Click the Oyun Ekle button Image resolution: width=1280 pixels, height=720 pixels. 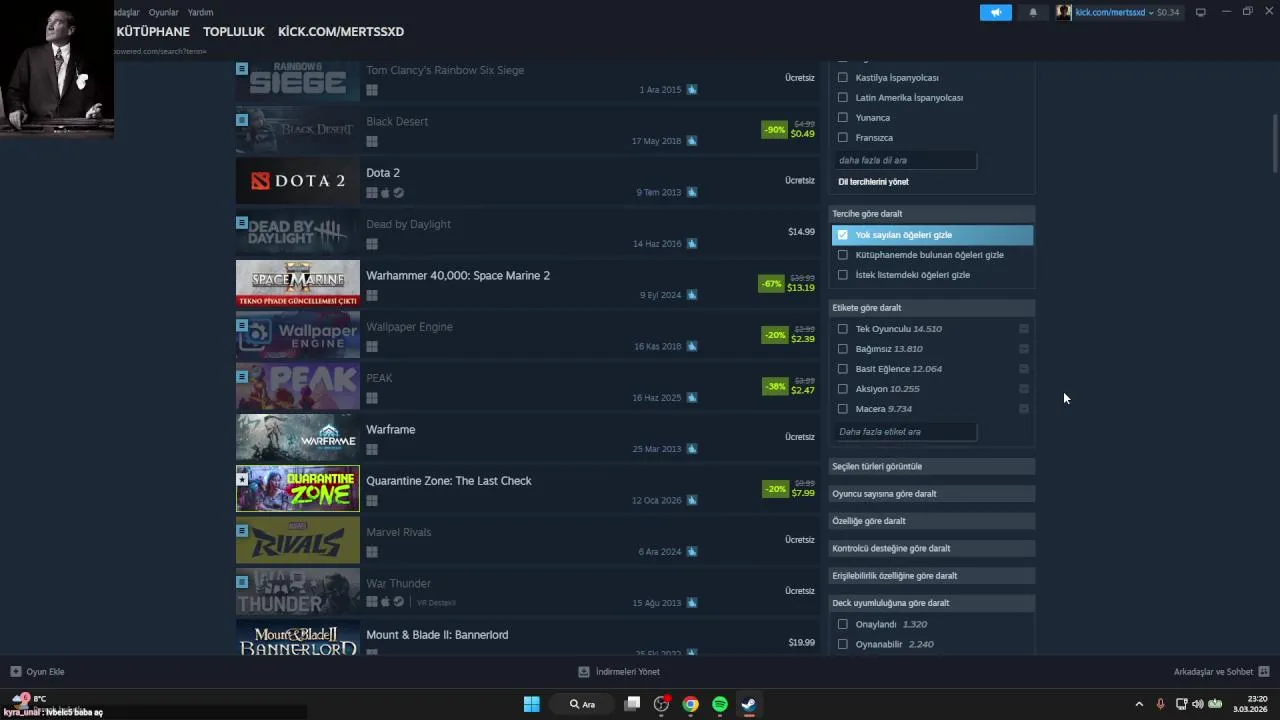click(x=37, y=672)
